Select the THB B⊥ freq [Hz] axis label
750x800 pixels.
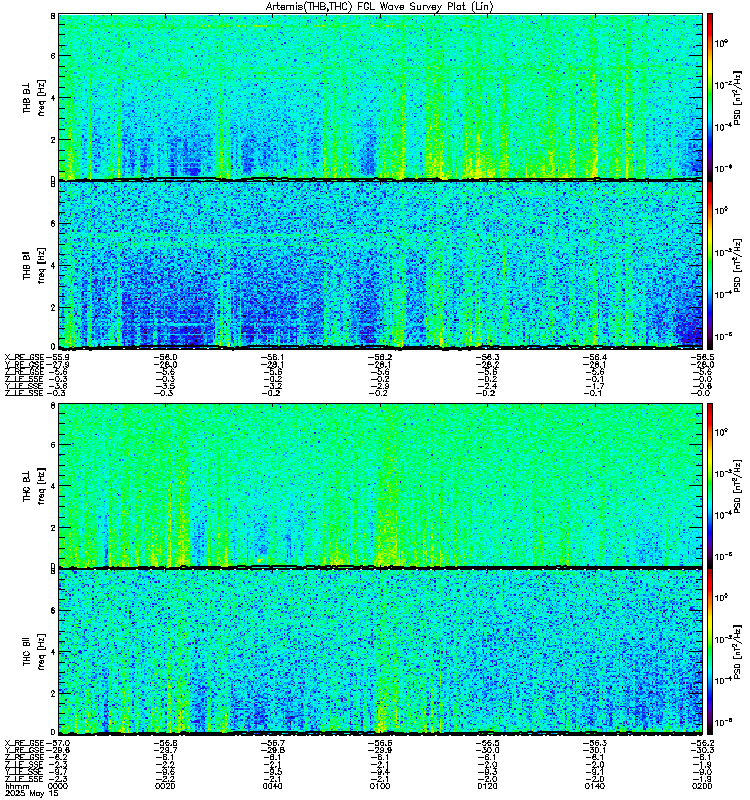[x=34, y=97]
